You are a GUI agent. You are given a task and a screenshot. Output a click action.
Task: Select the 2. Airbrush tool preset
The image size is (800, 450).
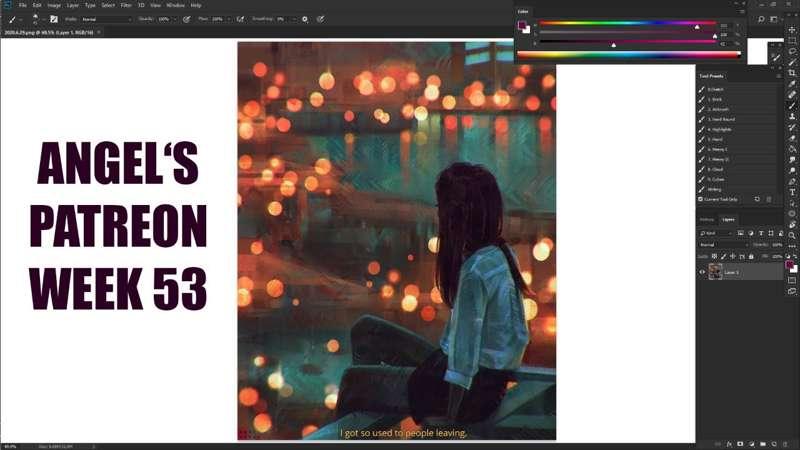(739, 109)
